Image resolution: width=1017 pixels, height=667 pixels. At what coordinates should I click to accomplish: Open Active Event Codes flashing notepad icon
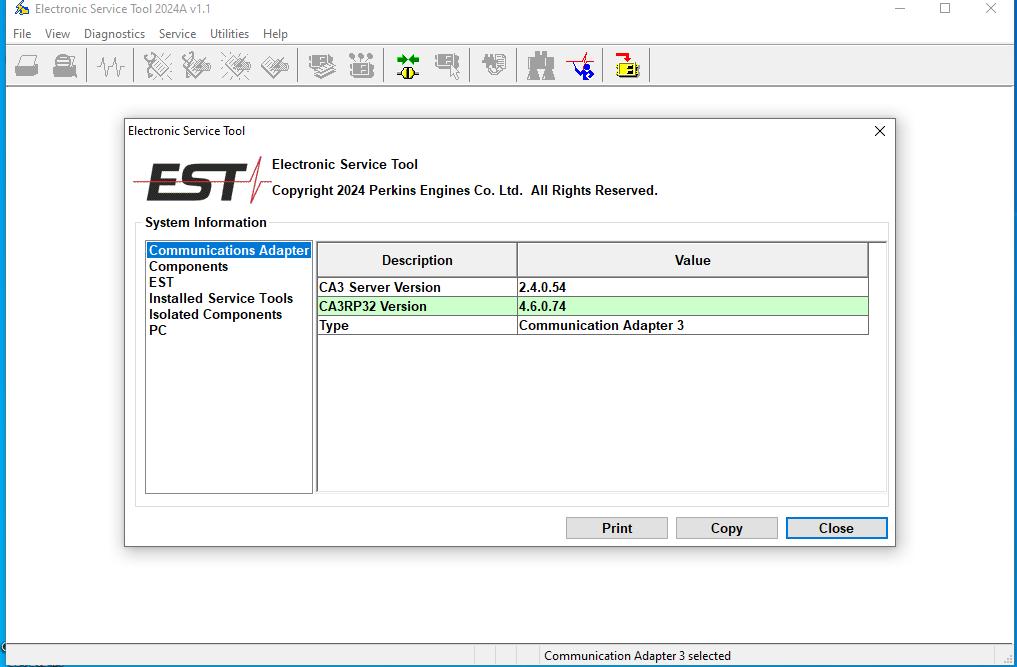(236, 66)
